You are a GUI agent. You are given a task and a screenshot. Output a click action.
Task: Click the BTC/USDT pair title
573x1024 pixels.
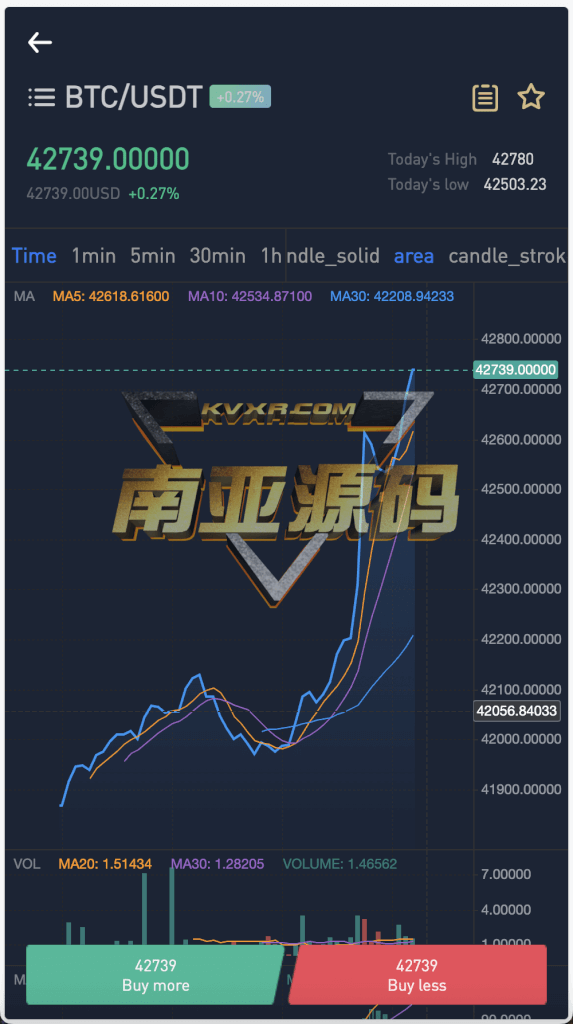coord(134,97)
